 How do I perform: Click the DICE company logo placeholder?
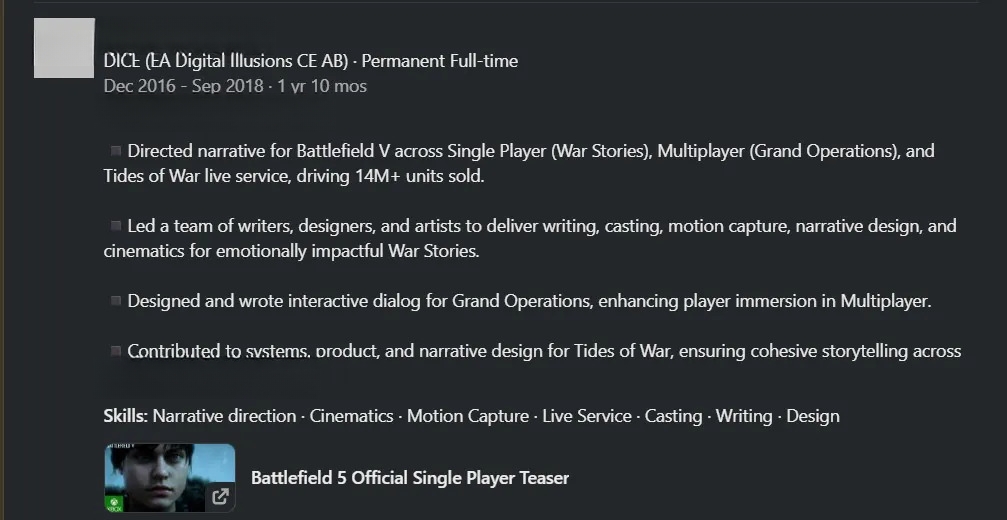pos(64,48)
